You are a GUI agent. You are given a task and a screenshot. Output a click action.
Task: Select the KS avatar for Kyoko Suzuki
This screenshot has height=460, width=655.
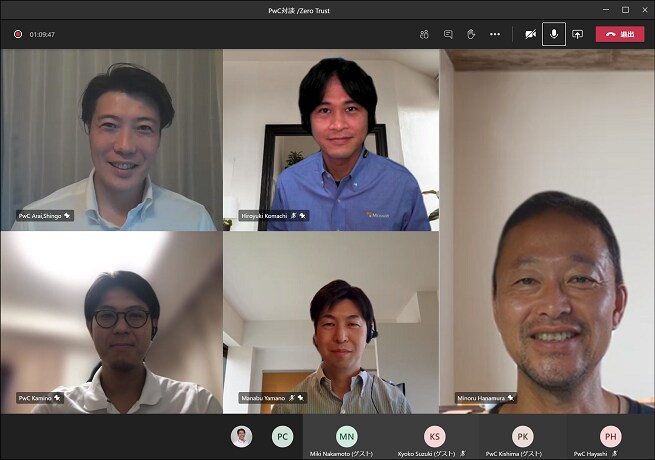(434, 436)
